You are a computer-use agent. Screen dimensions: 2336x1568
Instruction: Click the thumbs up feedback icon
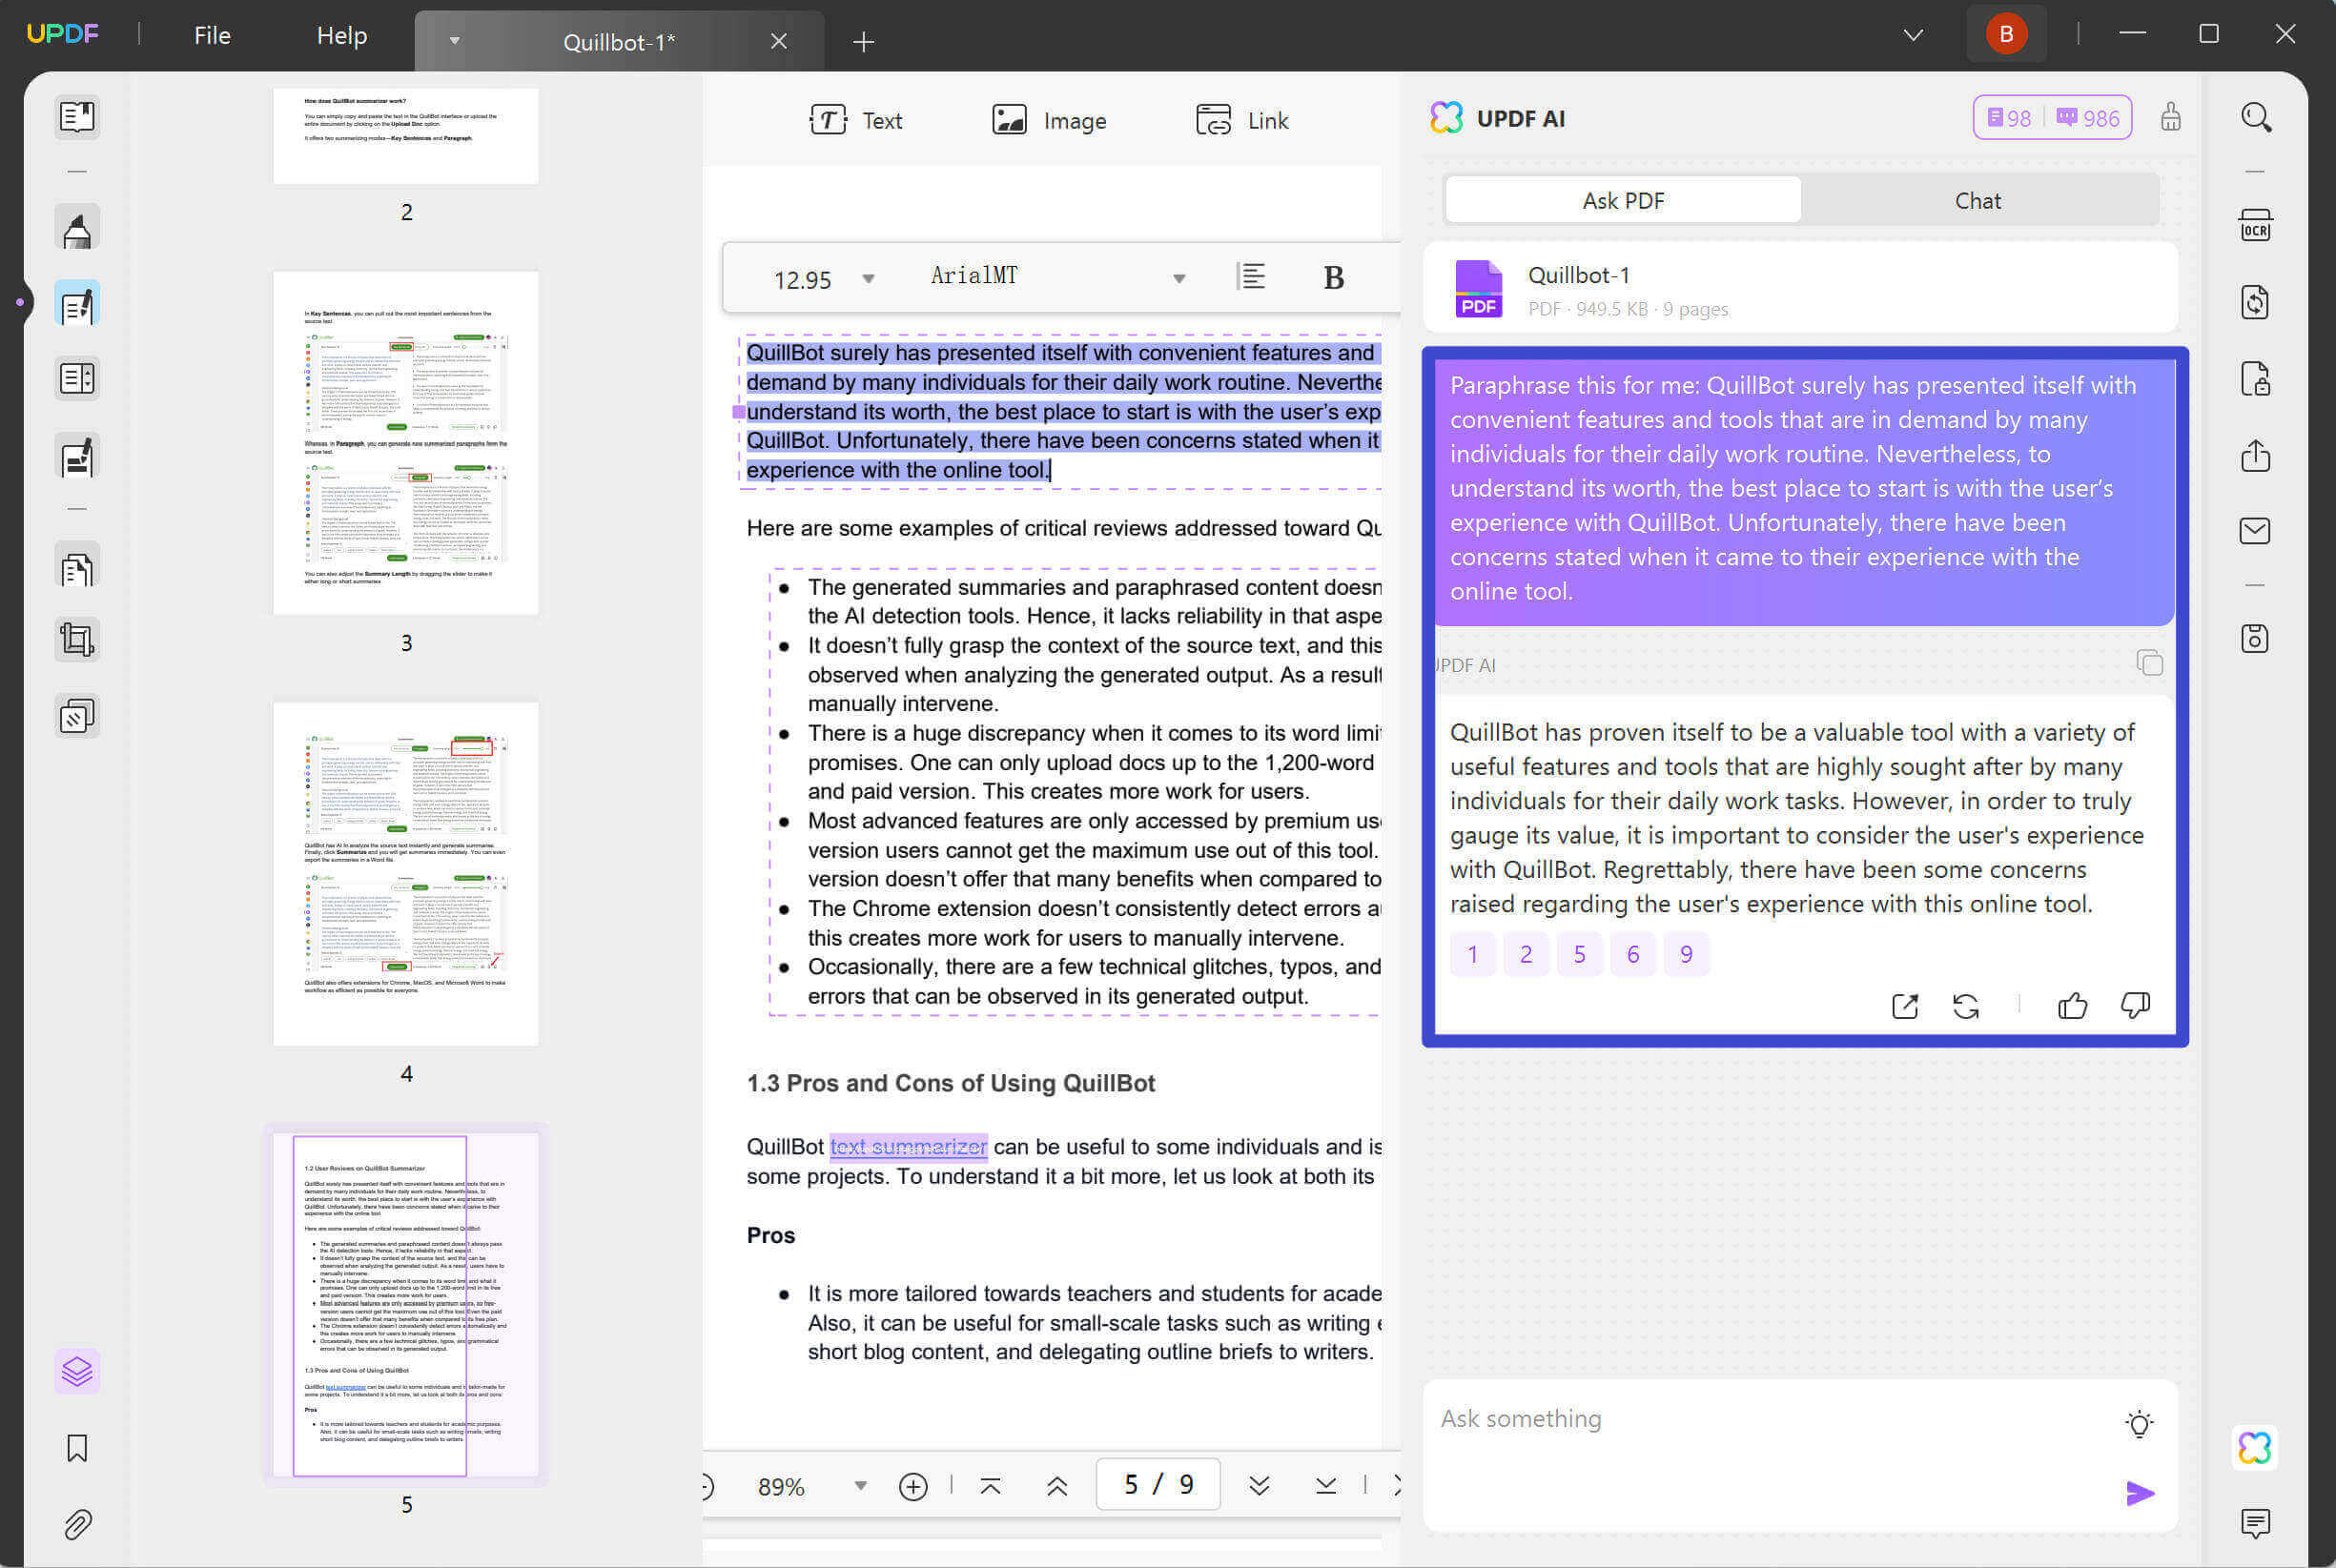point(2072,1005)
